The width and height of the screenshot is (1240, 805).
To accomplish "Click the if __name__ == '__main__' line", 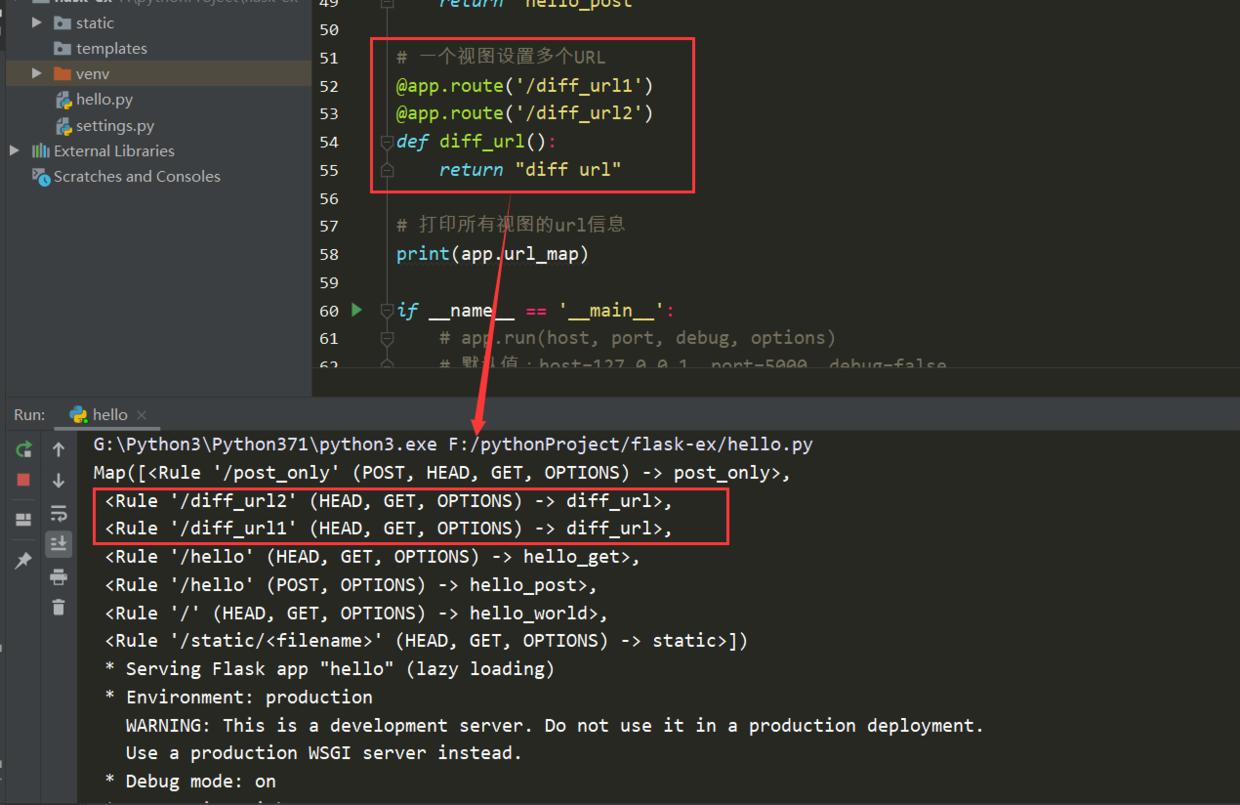I will pyautogui.click(x=535, y=311).
